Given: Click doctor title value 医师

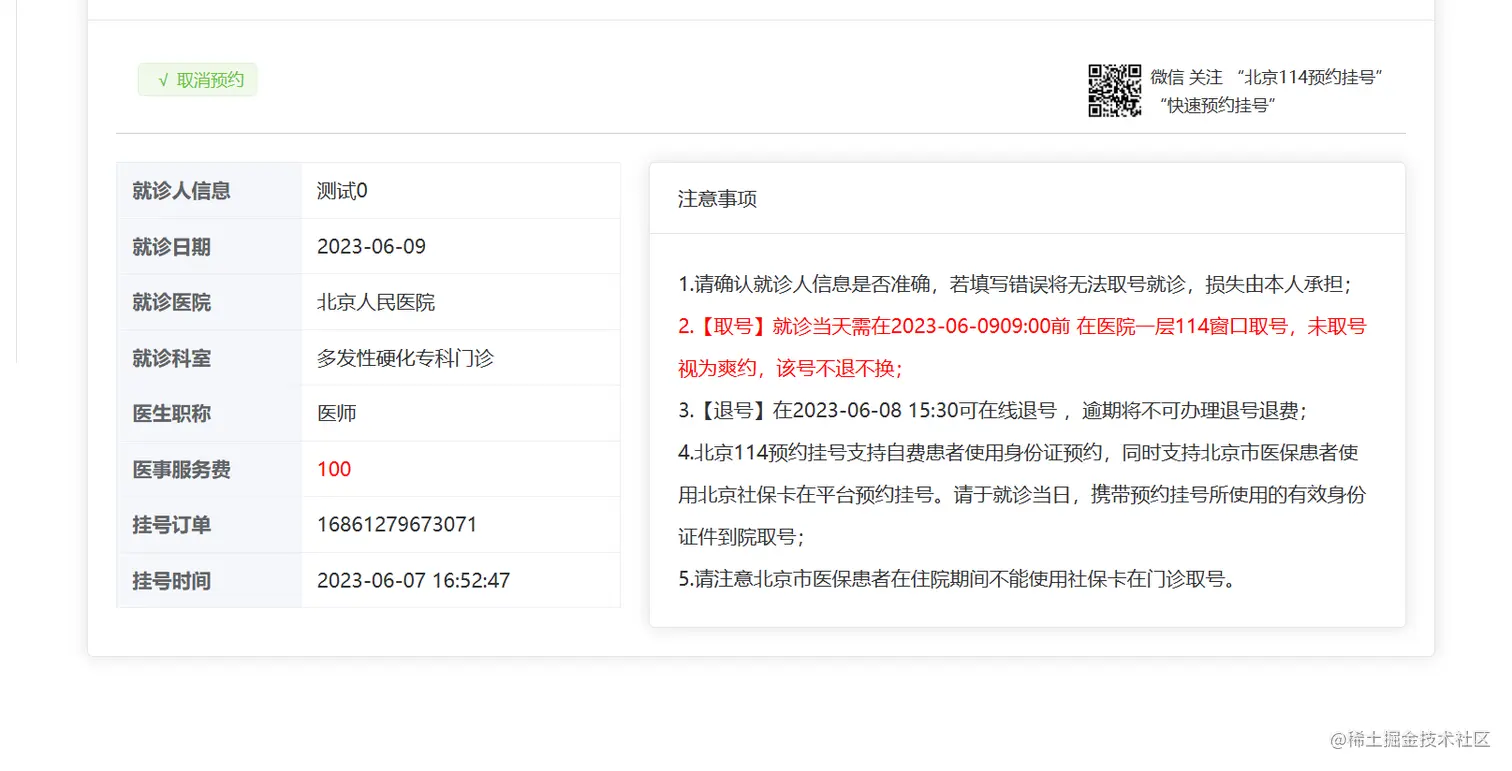Looking at the screenshot, I should (x=337, y=414).
